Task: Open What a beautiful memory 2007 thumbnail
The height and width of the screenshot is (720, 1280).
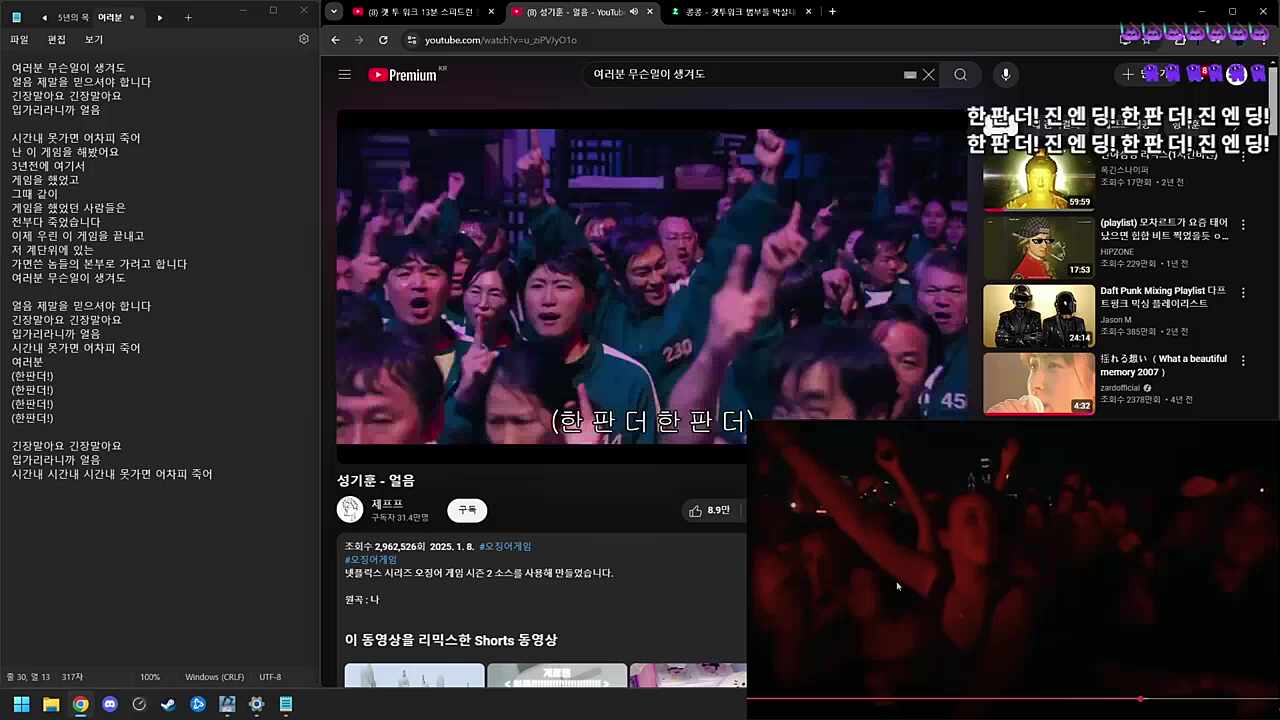Action: tap(1039, 383)
